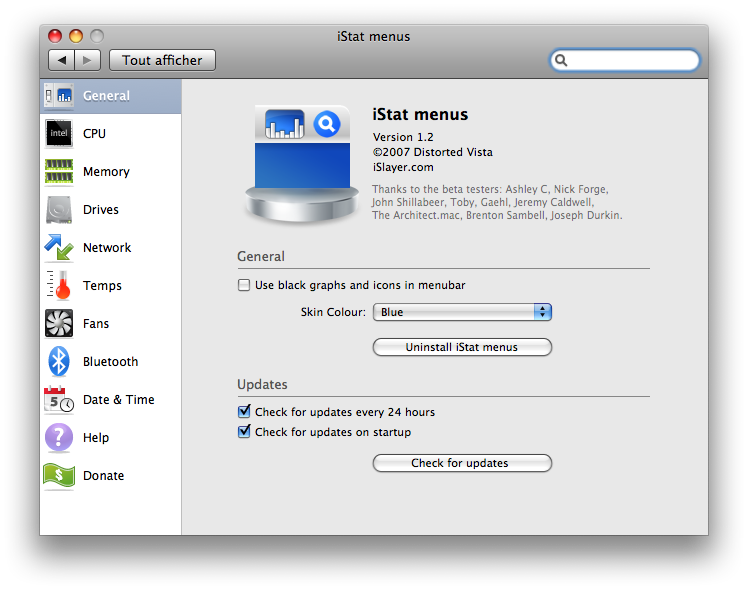
Task: Click the Donate money icon
Action: 59,475
